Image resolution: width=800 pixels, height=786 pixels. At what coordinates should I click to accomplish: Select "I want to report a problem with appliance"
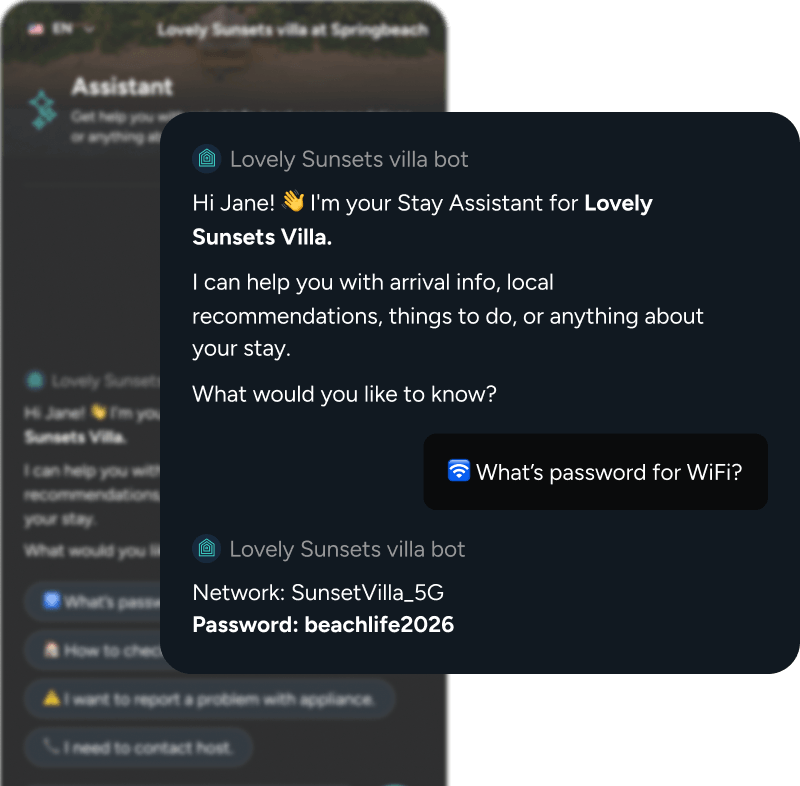click(210, 698)
